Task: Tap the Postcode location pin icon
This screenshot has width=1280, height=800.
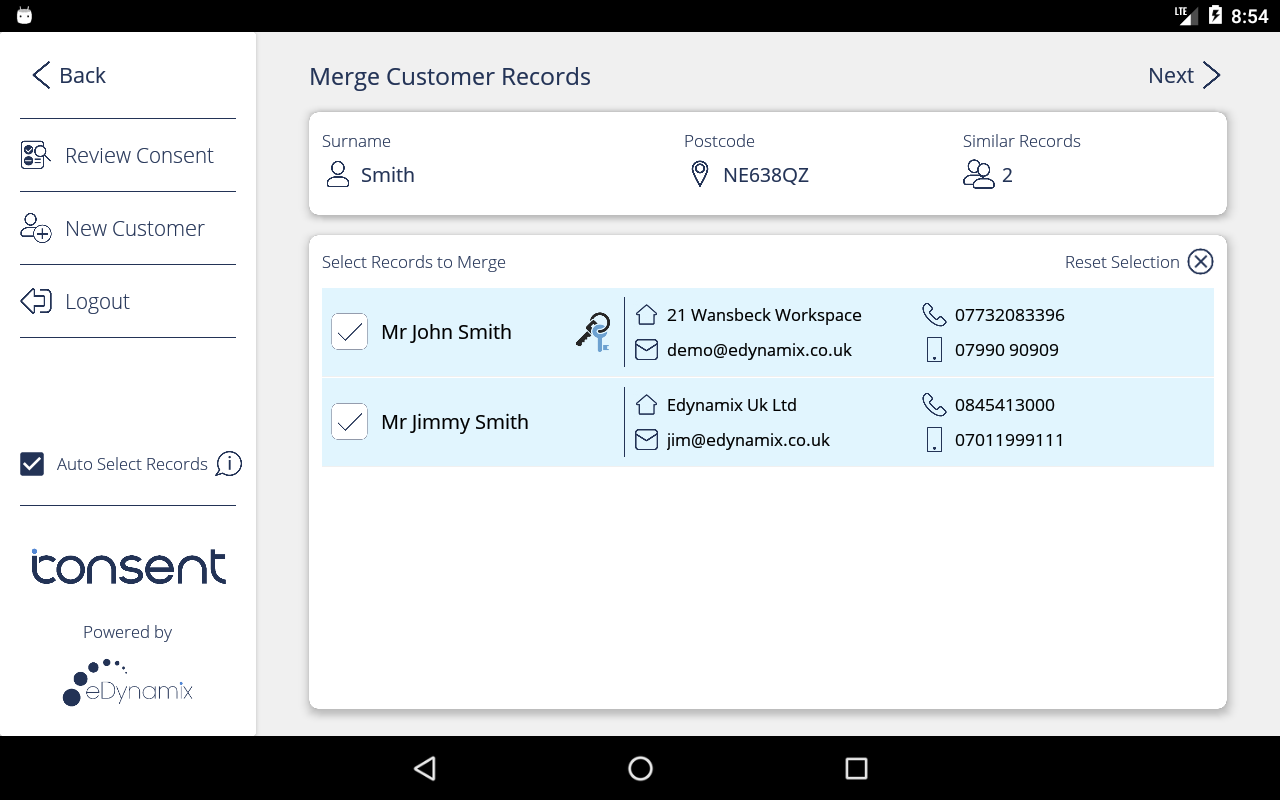Action: point(700,175)
